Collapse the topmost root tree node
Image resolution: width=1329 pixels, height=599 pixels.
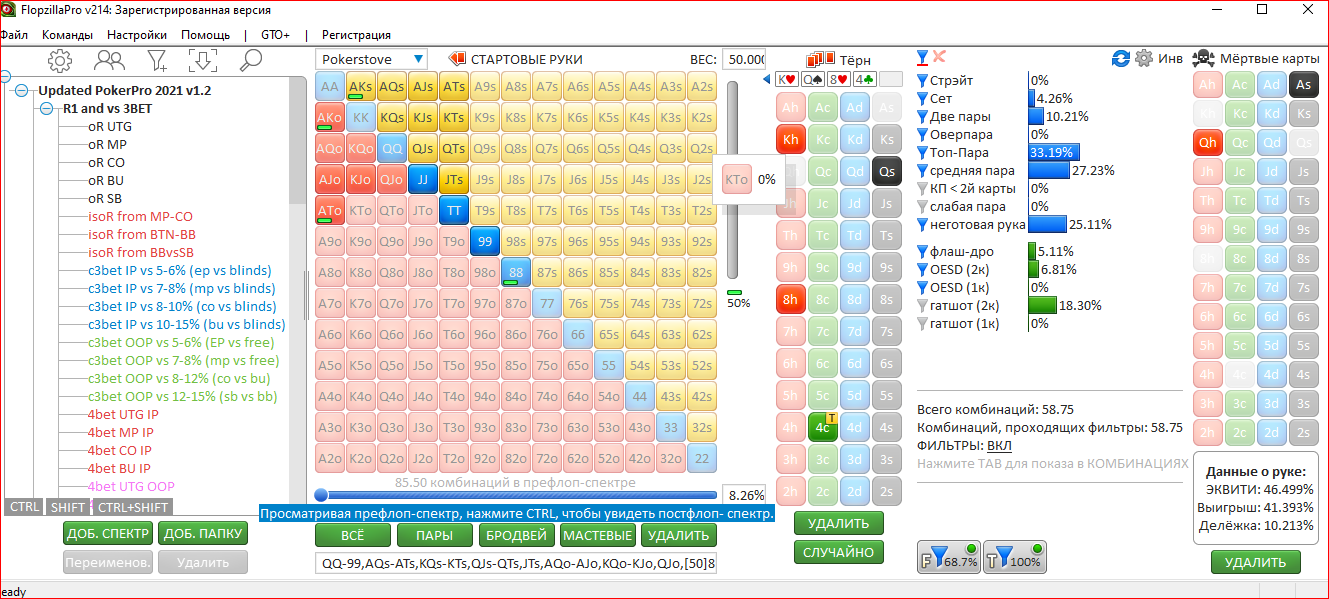point(4,76)
